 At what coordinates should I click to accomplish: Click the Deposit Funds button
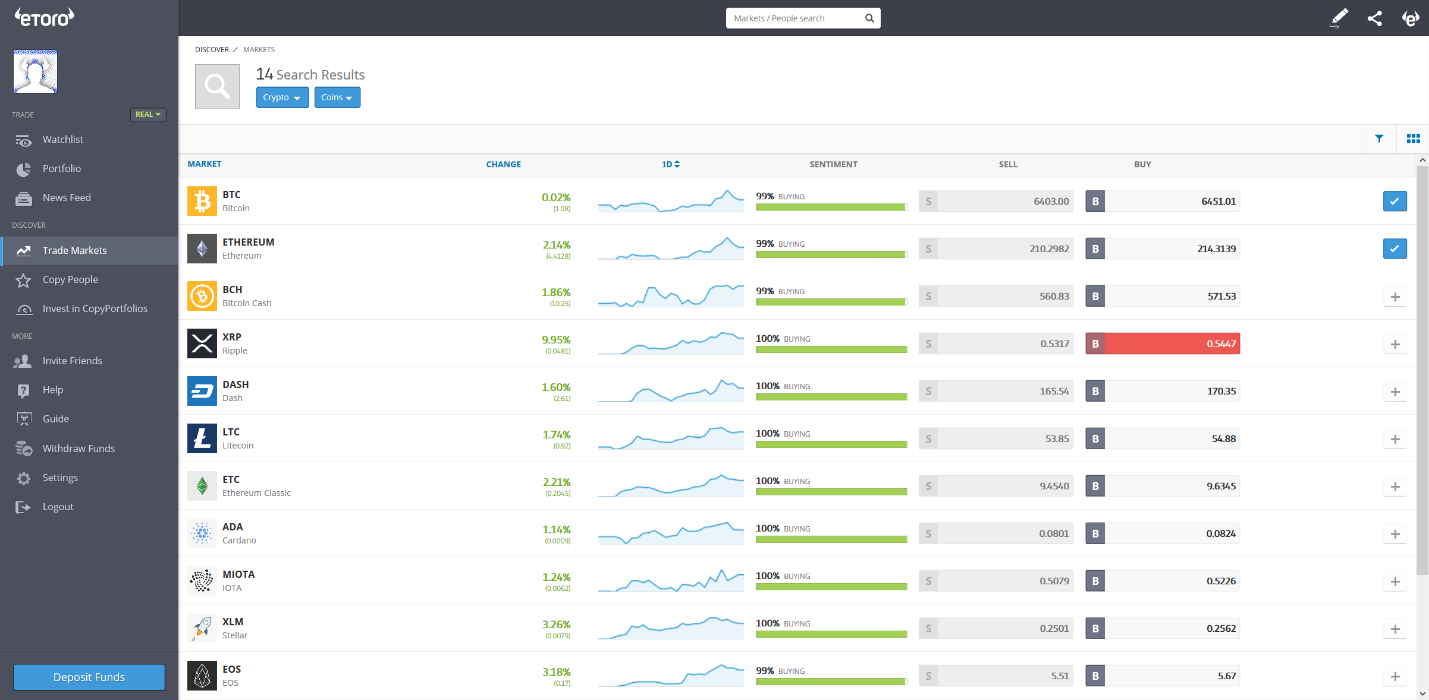point(89,677)
